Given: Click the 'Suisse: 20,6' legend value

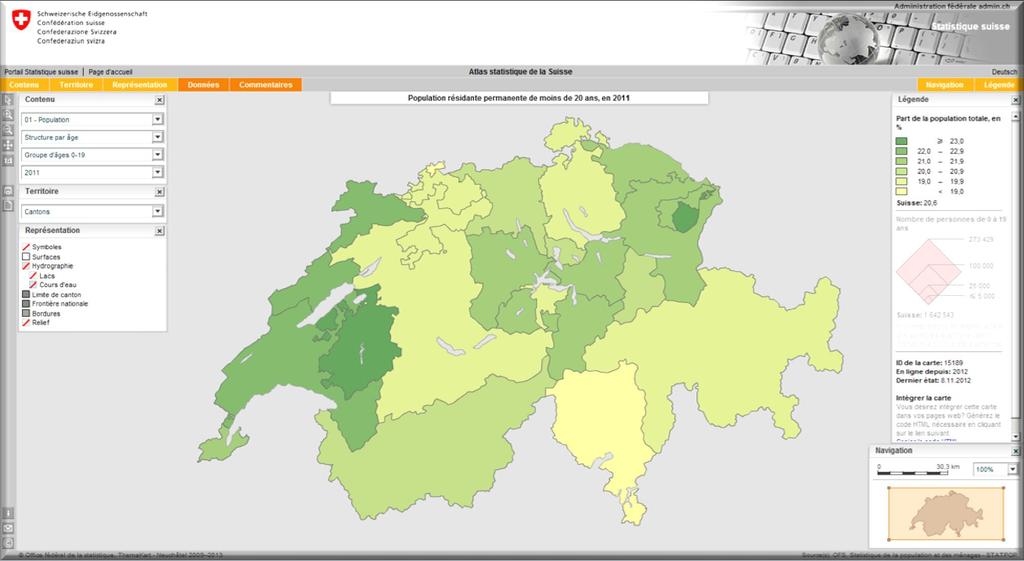Looking at the screenshot, I should click(916, 203).
